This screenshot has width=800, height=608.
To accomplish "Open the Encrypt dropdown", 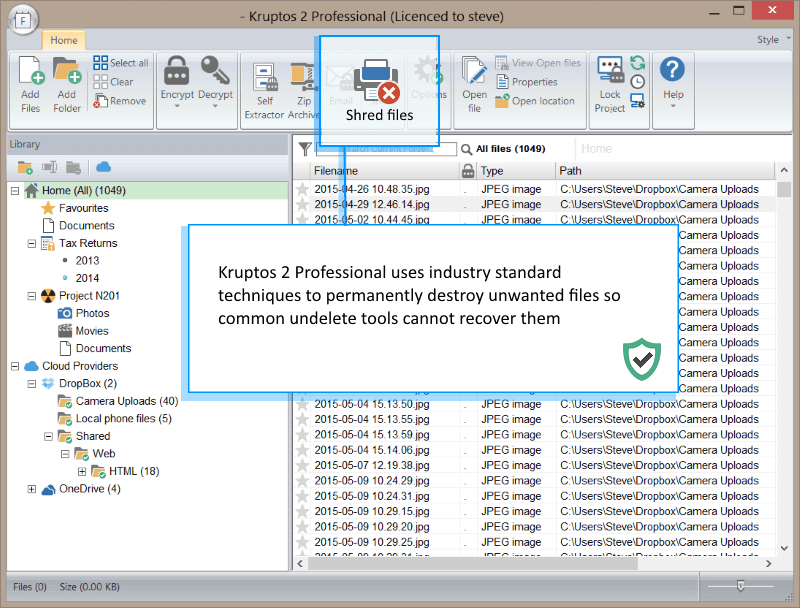I will 177,106.
